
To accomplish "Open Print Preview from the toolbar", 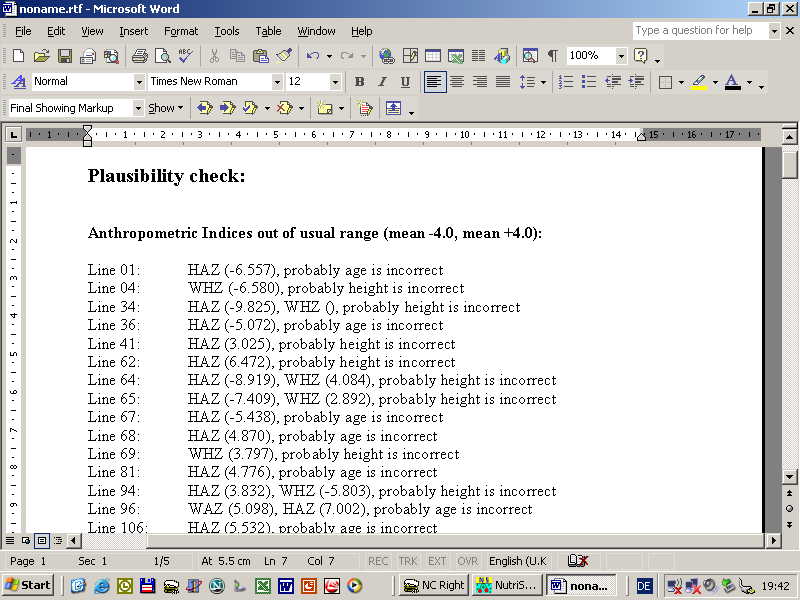I will point(162,56).
